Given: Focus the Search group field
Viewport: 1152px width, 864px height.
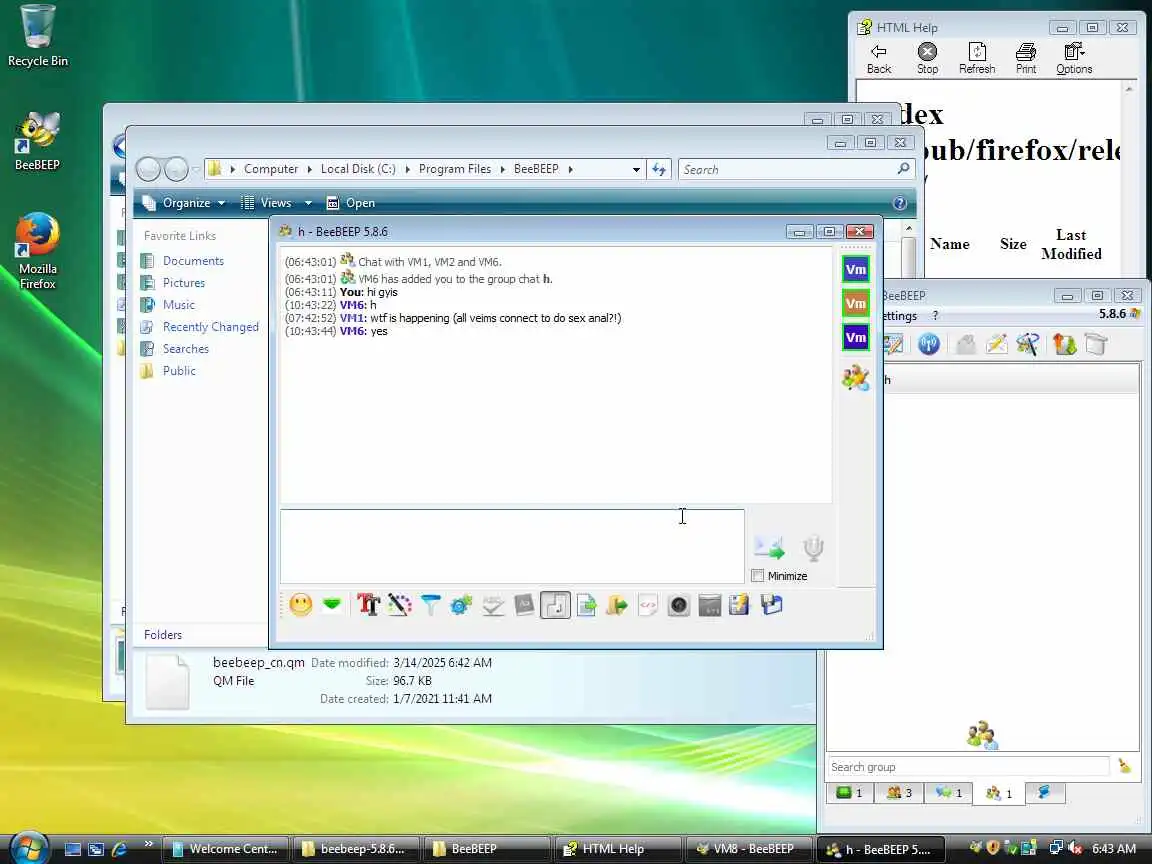Looking at the screenshot, I should (x=968, y=767).
